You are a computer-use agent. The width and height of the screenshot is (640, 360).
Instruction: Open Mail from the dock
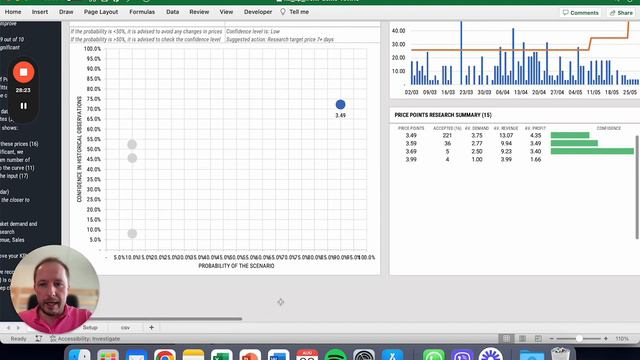click(136, 355)
